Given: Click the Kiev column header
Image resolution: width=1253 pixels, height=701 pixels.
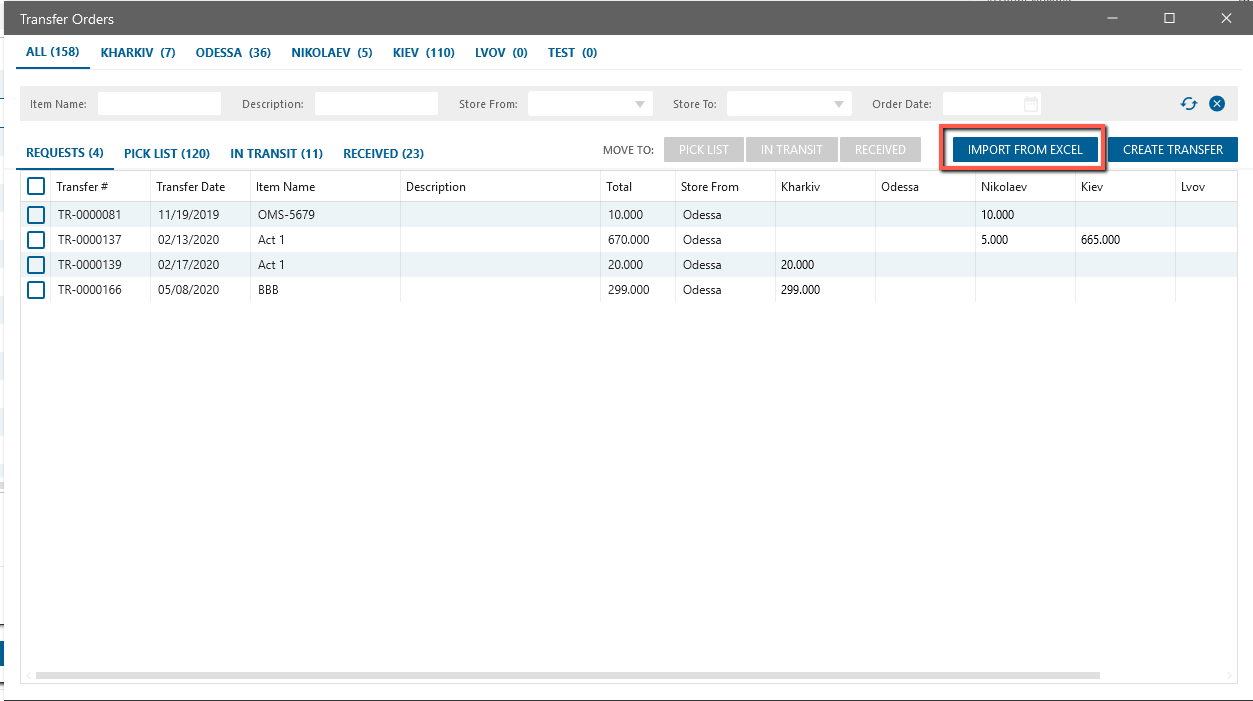Looking at the screenshot, I should (x=1125, y=187).
